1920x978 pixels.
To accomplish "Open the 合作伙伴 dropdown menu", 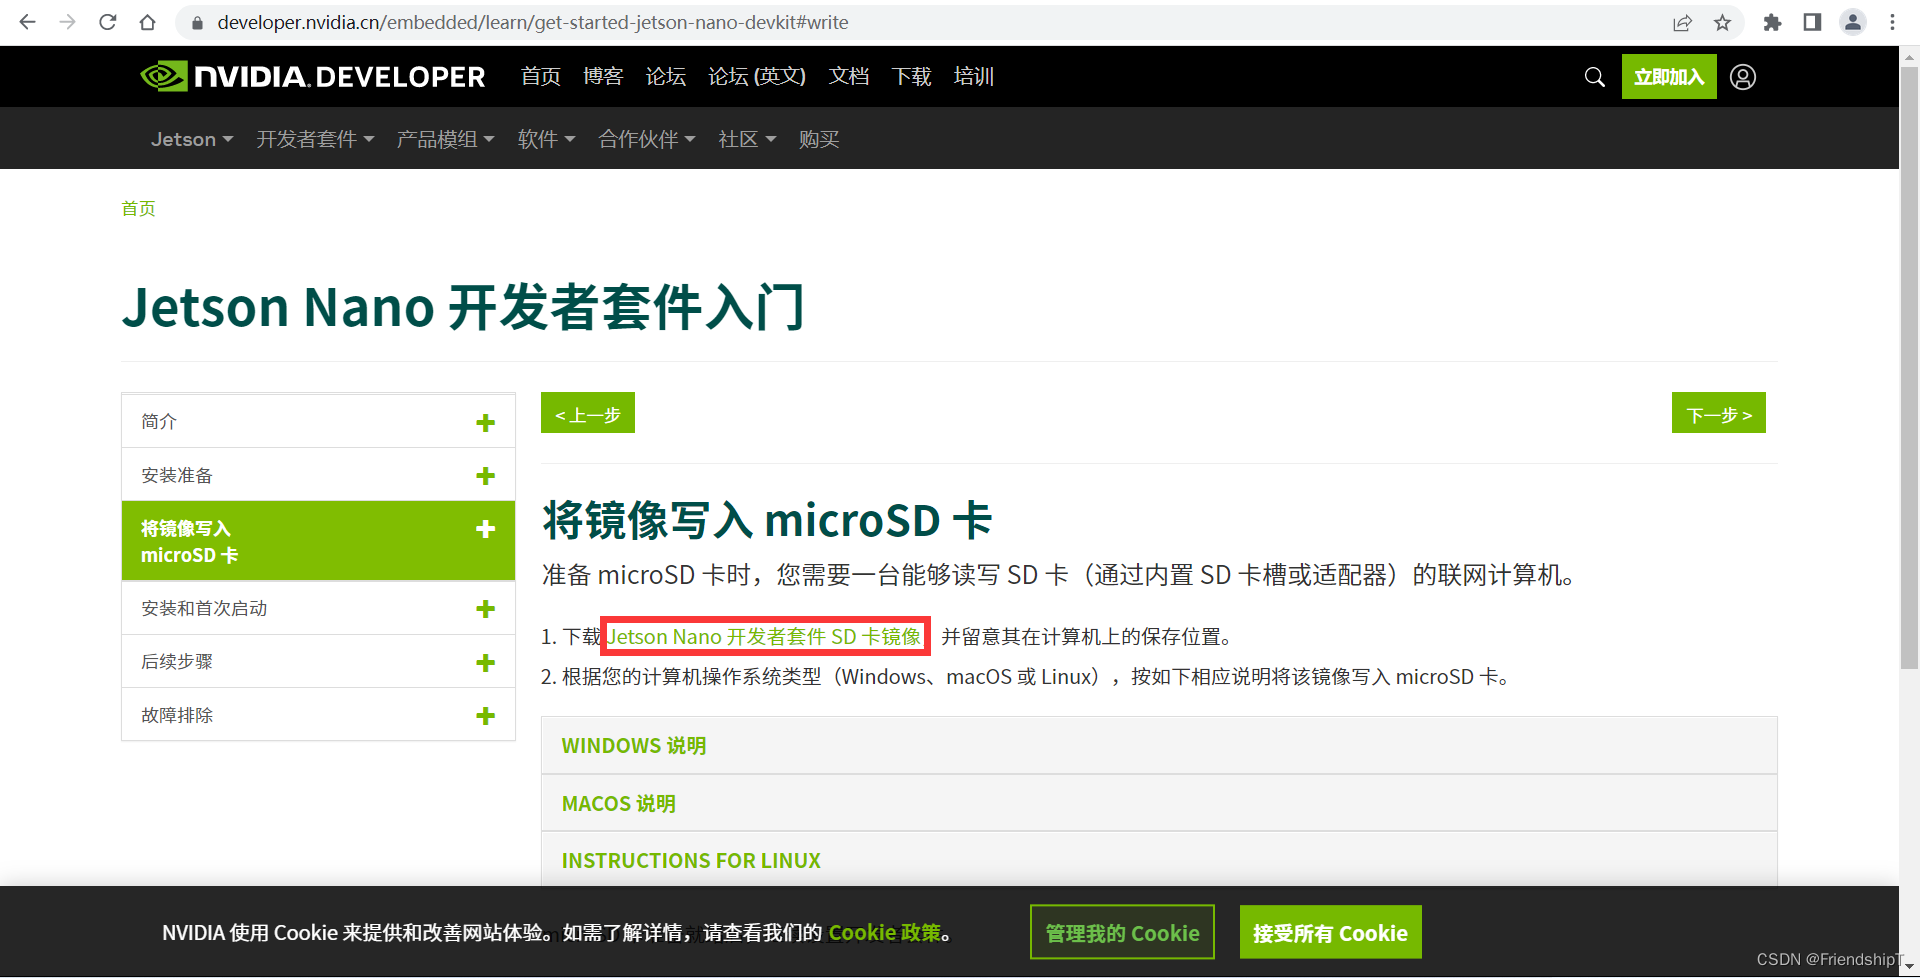I will point(646,139).
